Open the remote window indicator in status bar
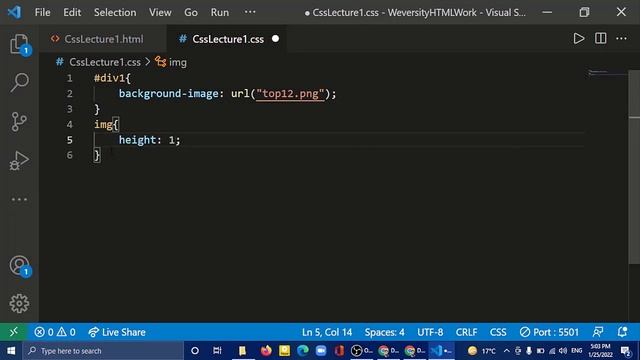The image size is (640, 360). pyautogui.click(x=13, y=332)
